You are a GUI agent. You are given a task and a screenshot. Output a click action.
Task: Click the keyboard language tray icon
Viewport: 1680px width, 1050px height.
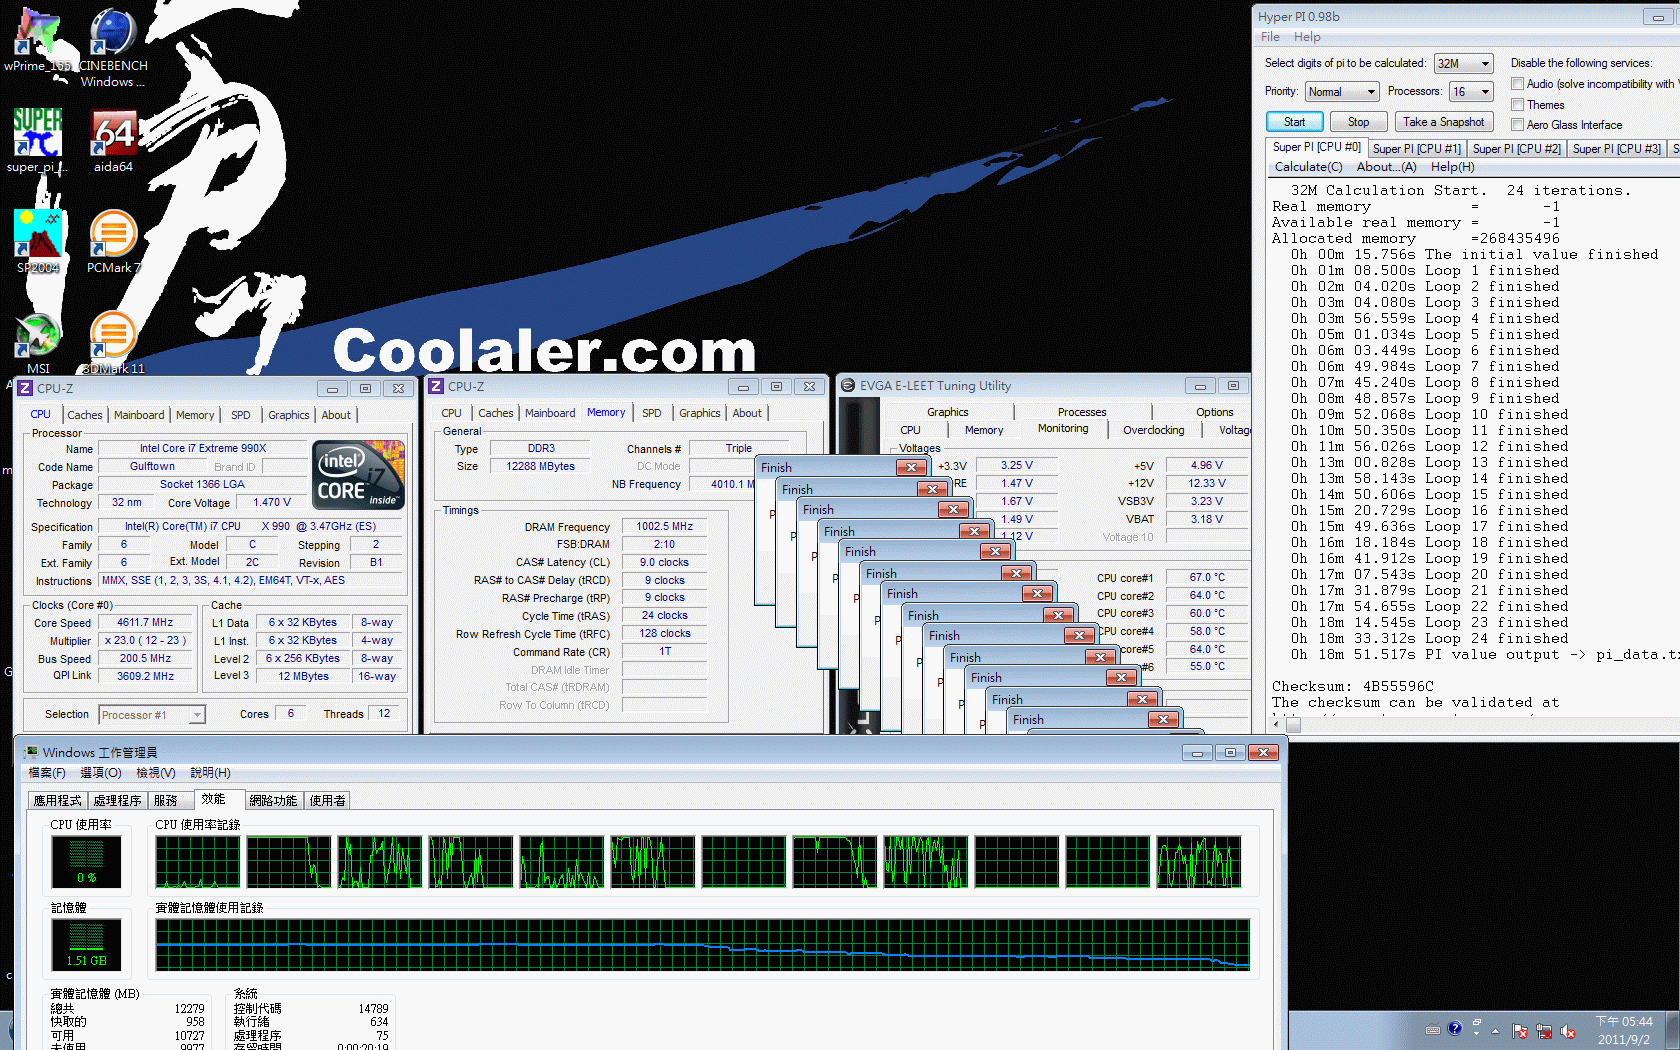[1432, 1029]
